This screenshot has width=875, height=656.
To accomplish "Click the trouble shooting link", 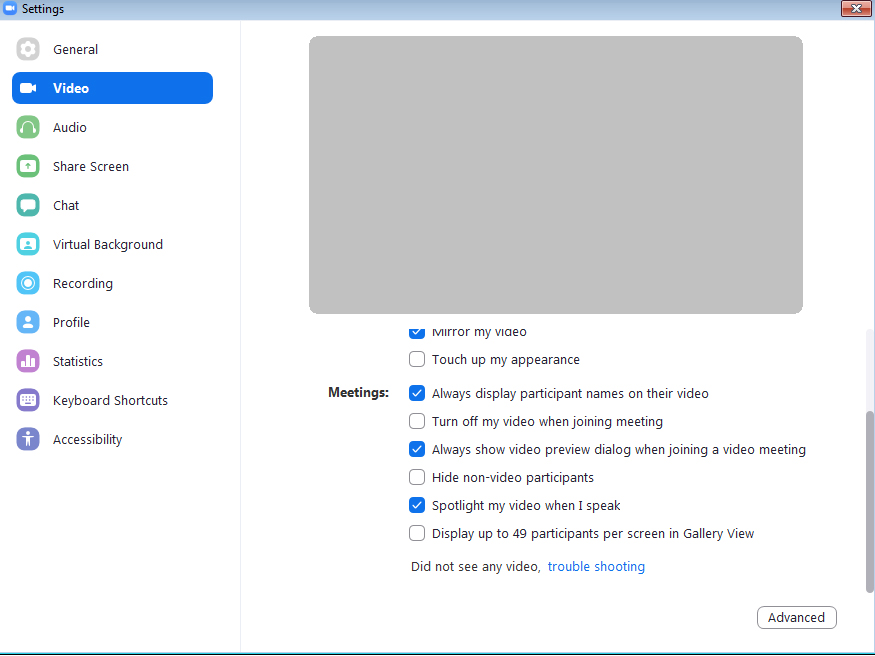I will tap(596, 567).
